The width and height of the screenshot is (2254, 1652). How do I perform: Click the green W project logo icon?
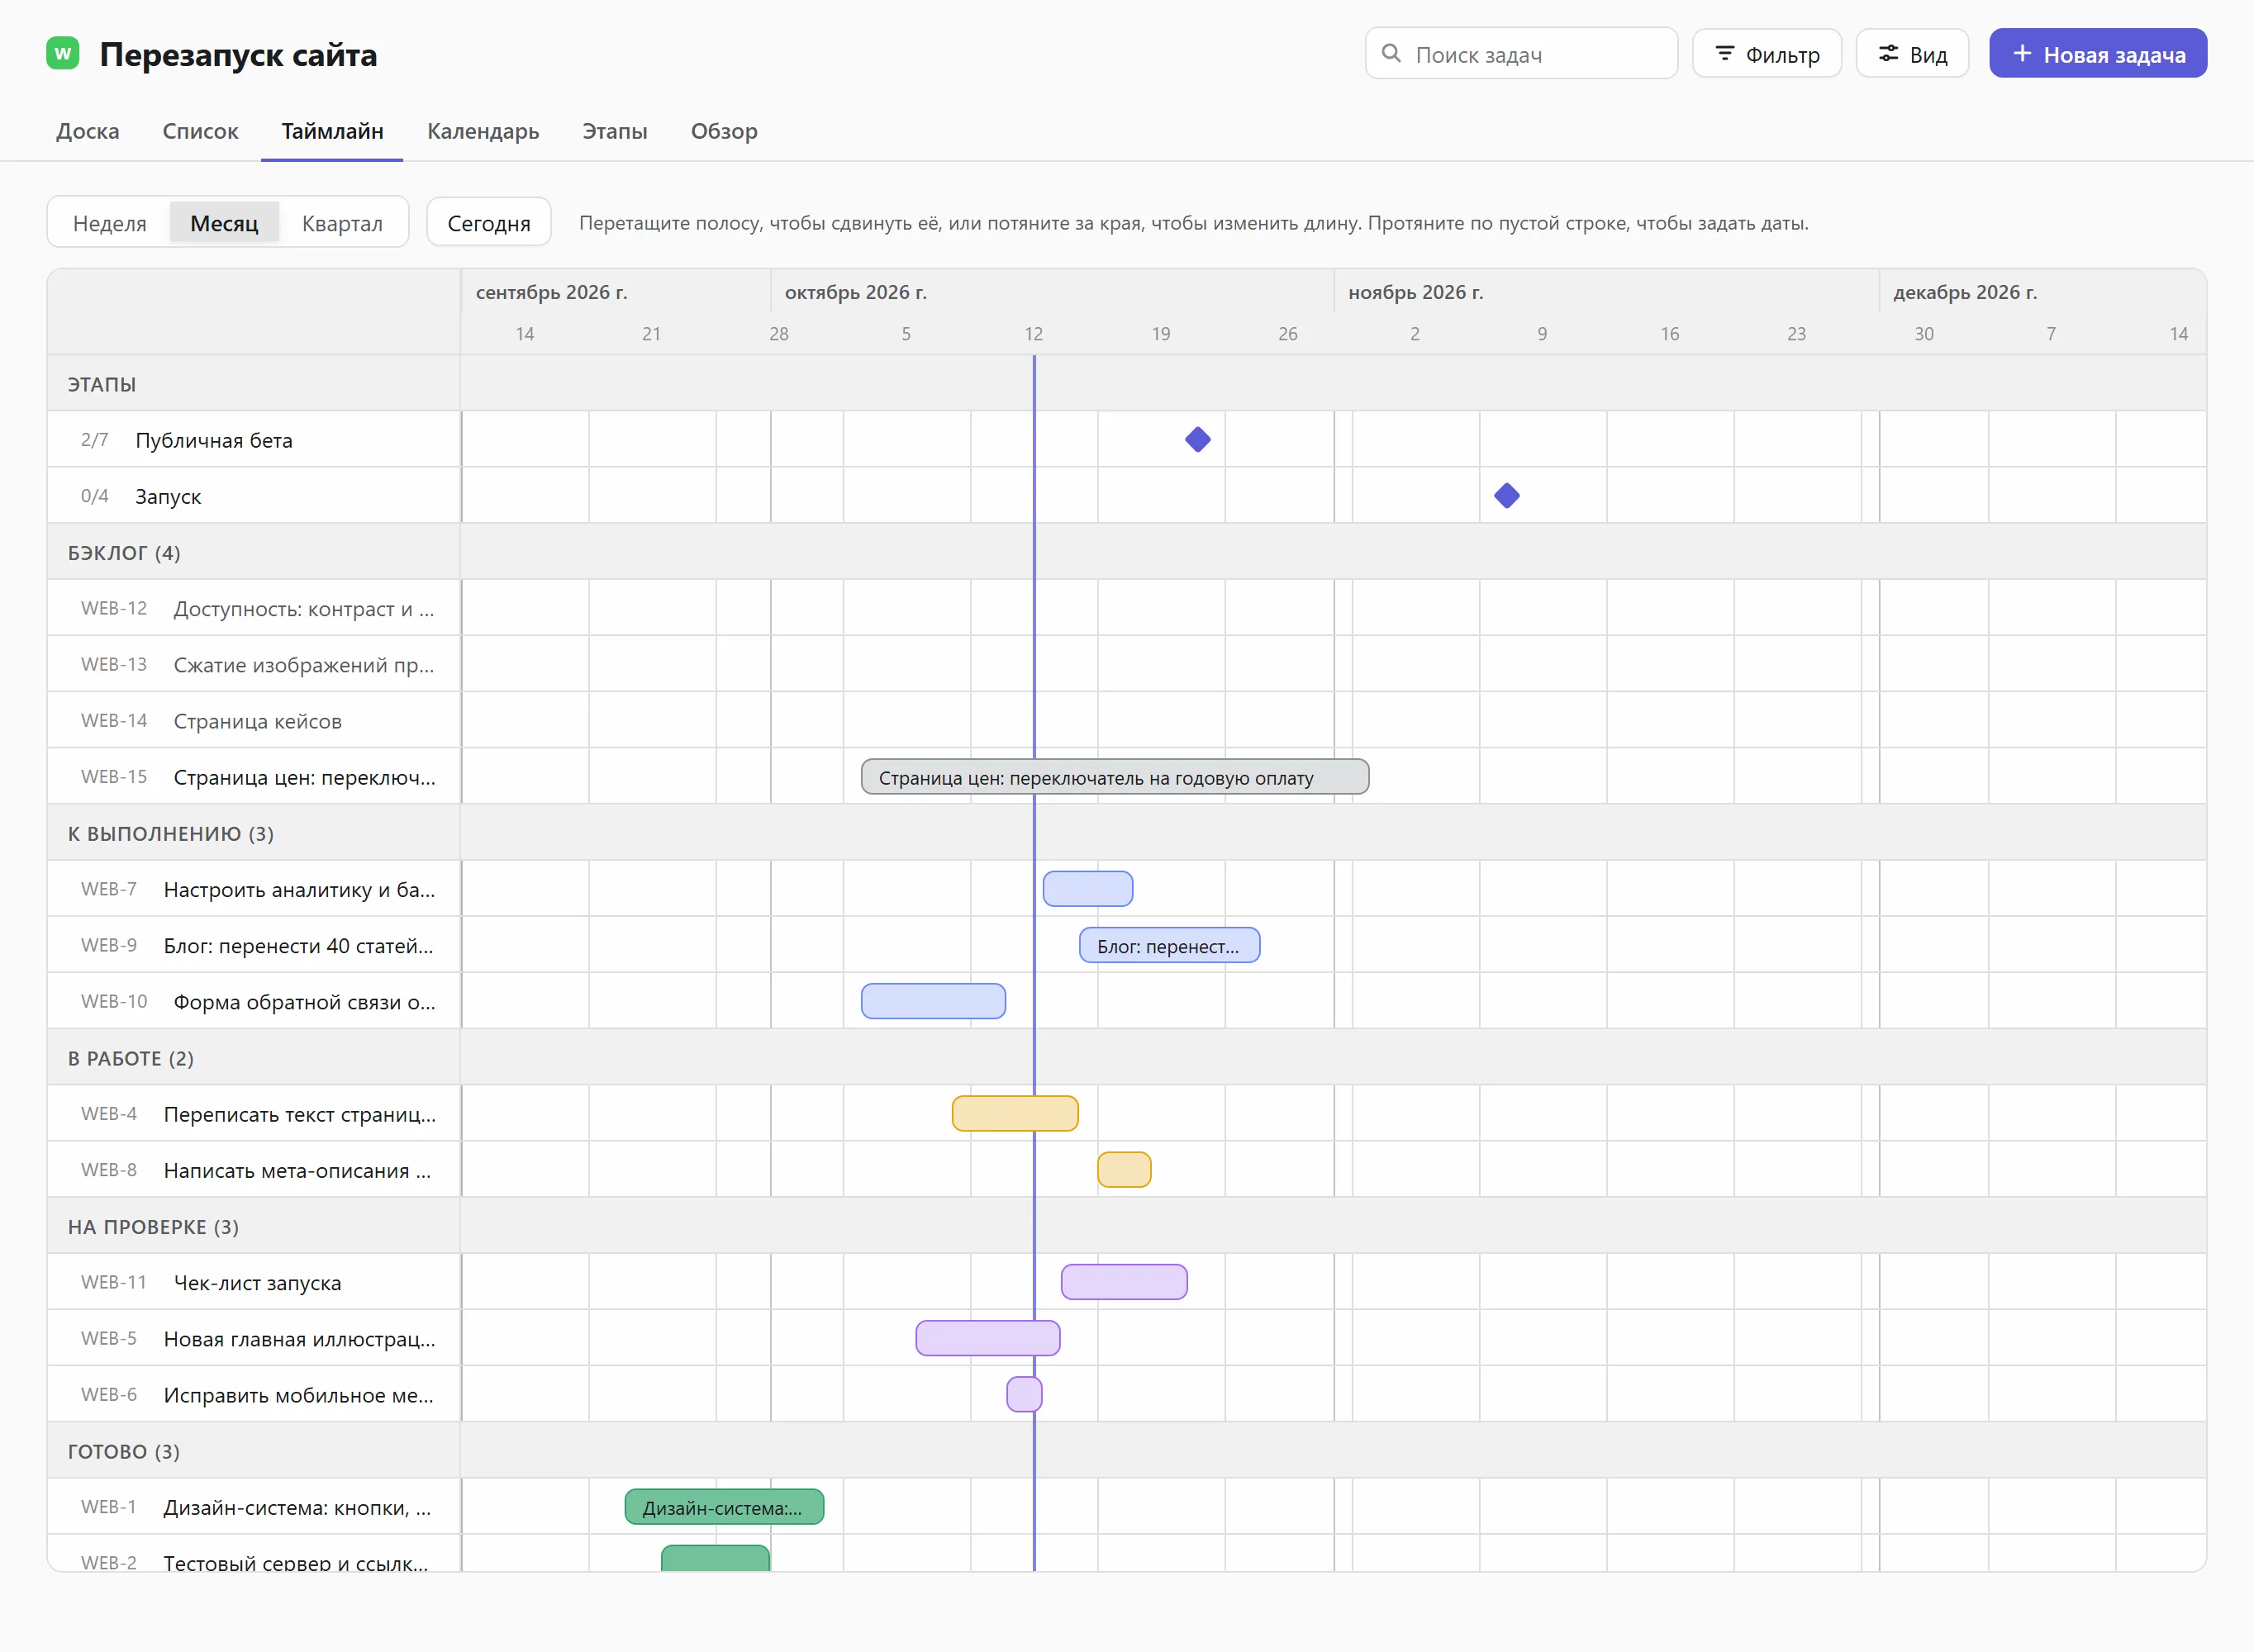click(63, 53)
